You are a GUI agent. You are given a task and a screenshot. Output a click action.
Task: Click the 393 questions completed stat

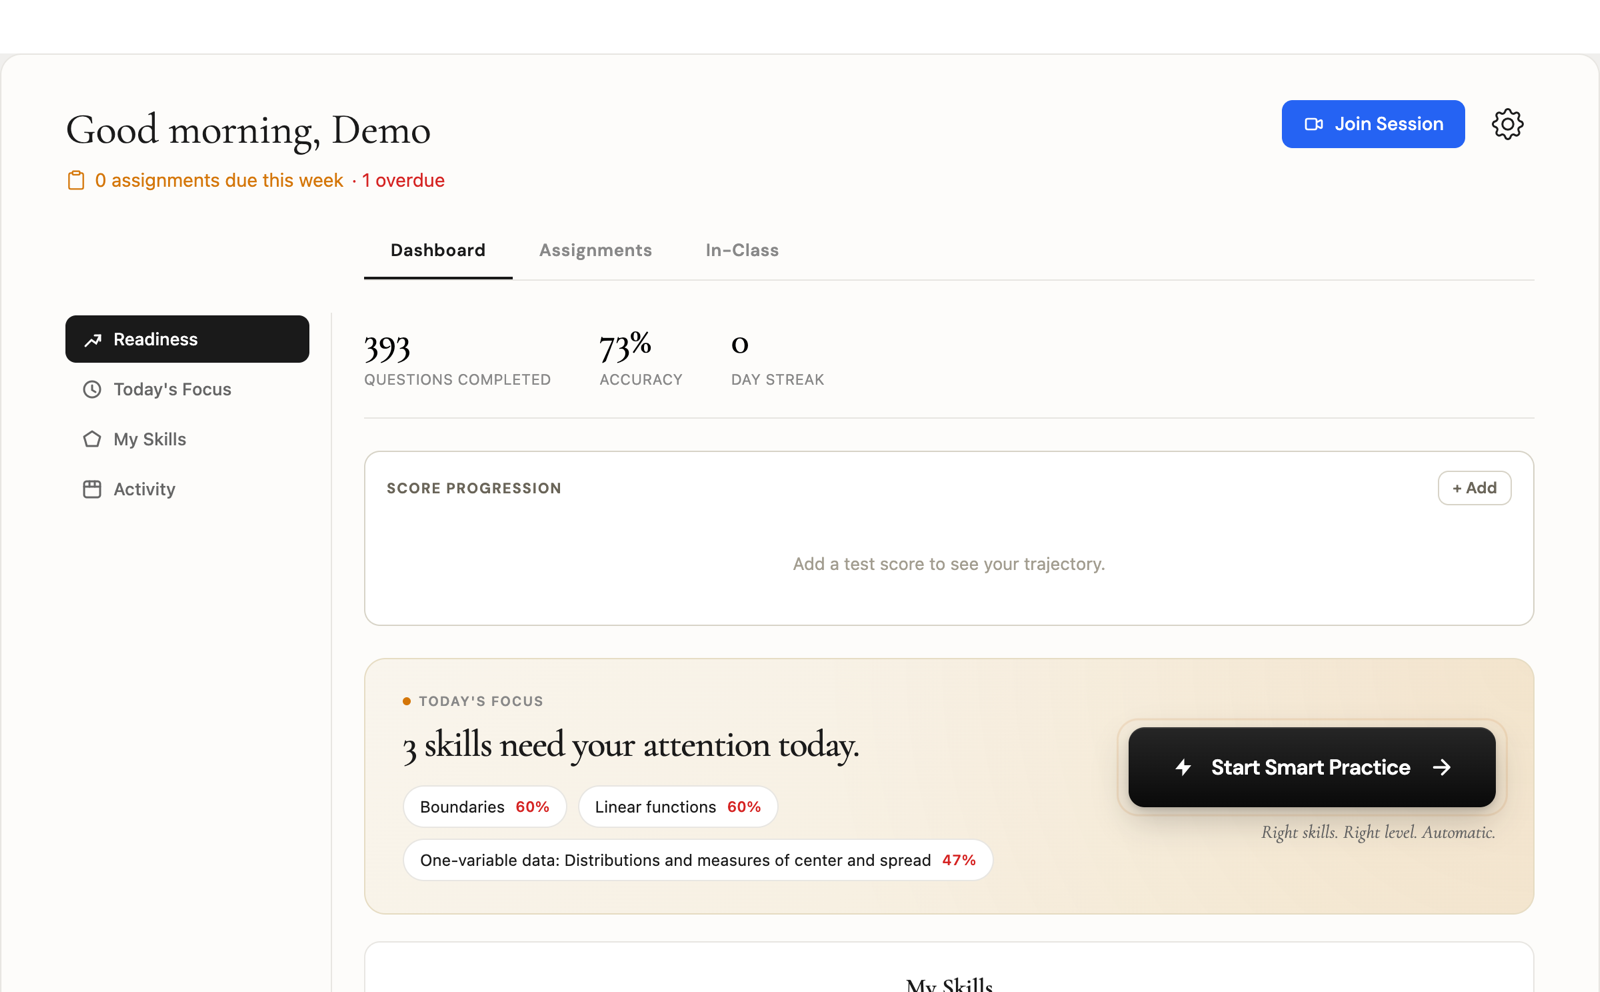pyautogui.click(x=457, y=358)
